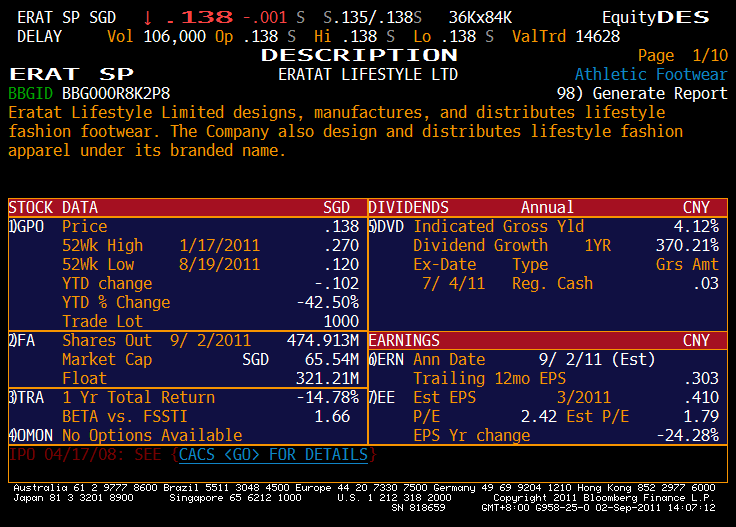Viewport: 736px width, 527px height.
Task: Click the Est EPS value .410
Action: point(701,398)
